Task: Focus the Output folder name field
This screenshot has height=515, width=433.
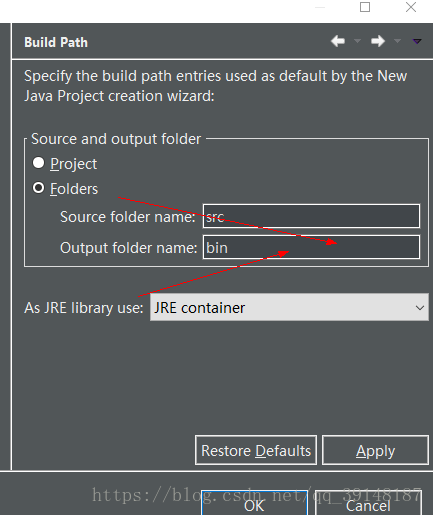Action: [x=311, y=247]
